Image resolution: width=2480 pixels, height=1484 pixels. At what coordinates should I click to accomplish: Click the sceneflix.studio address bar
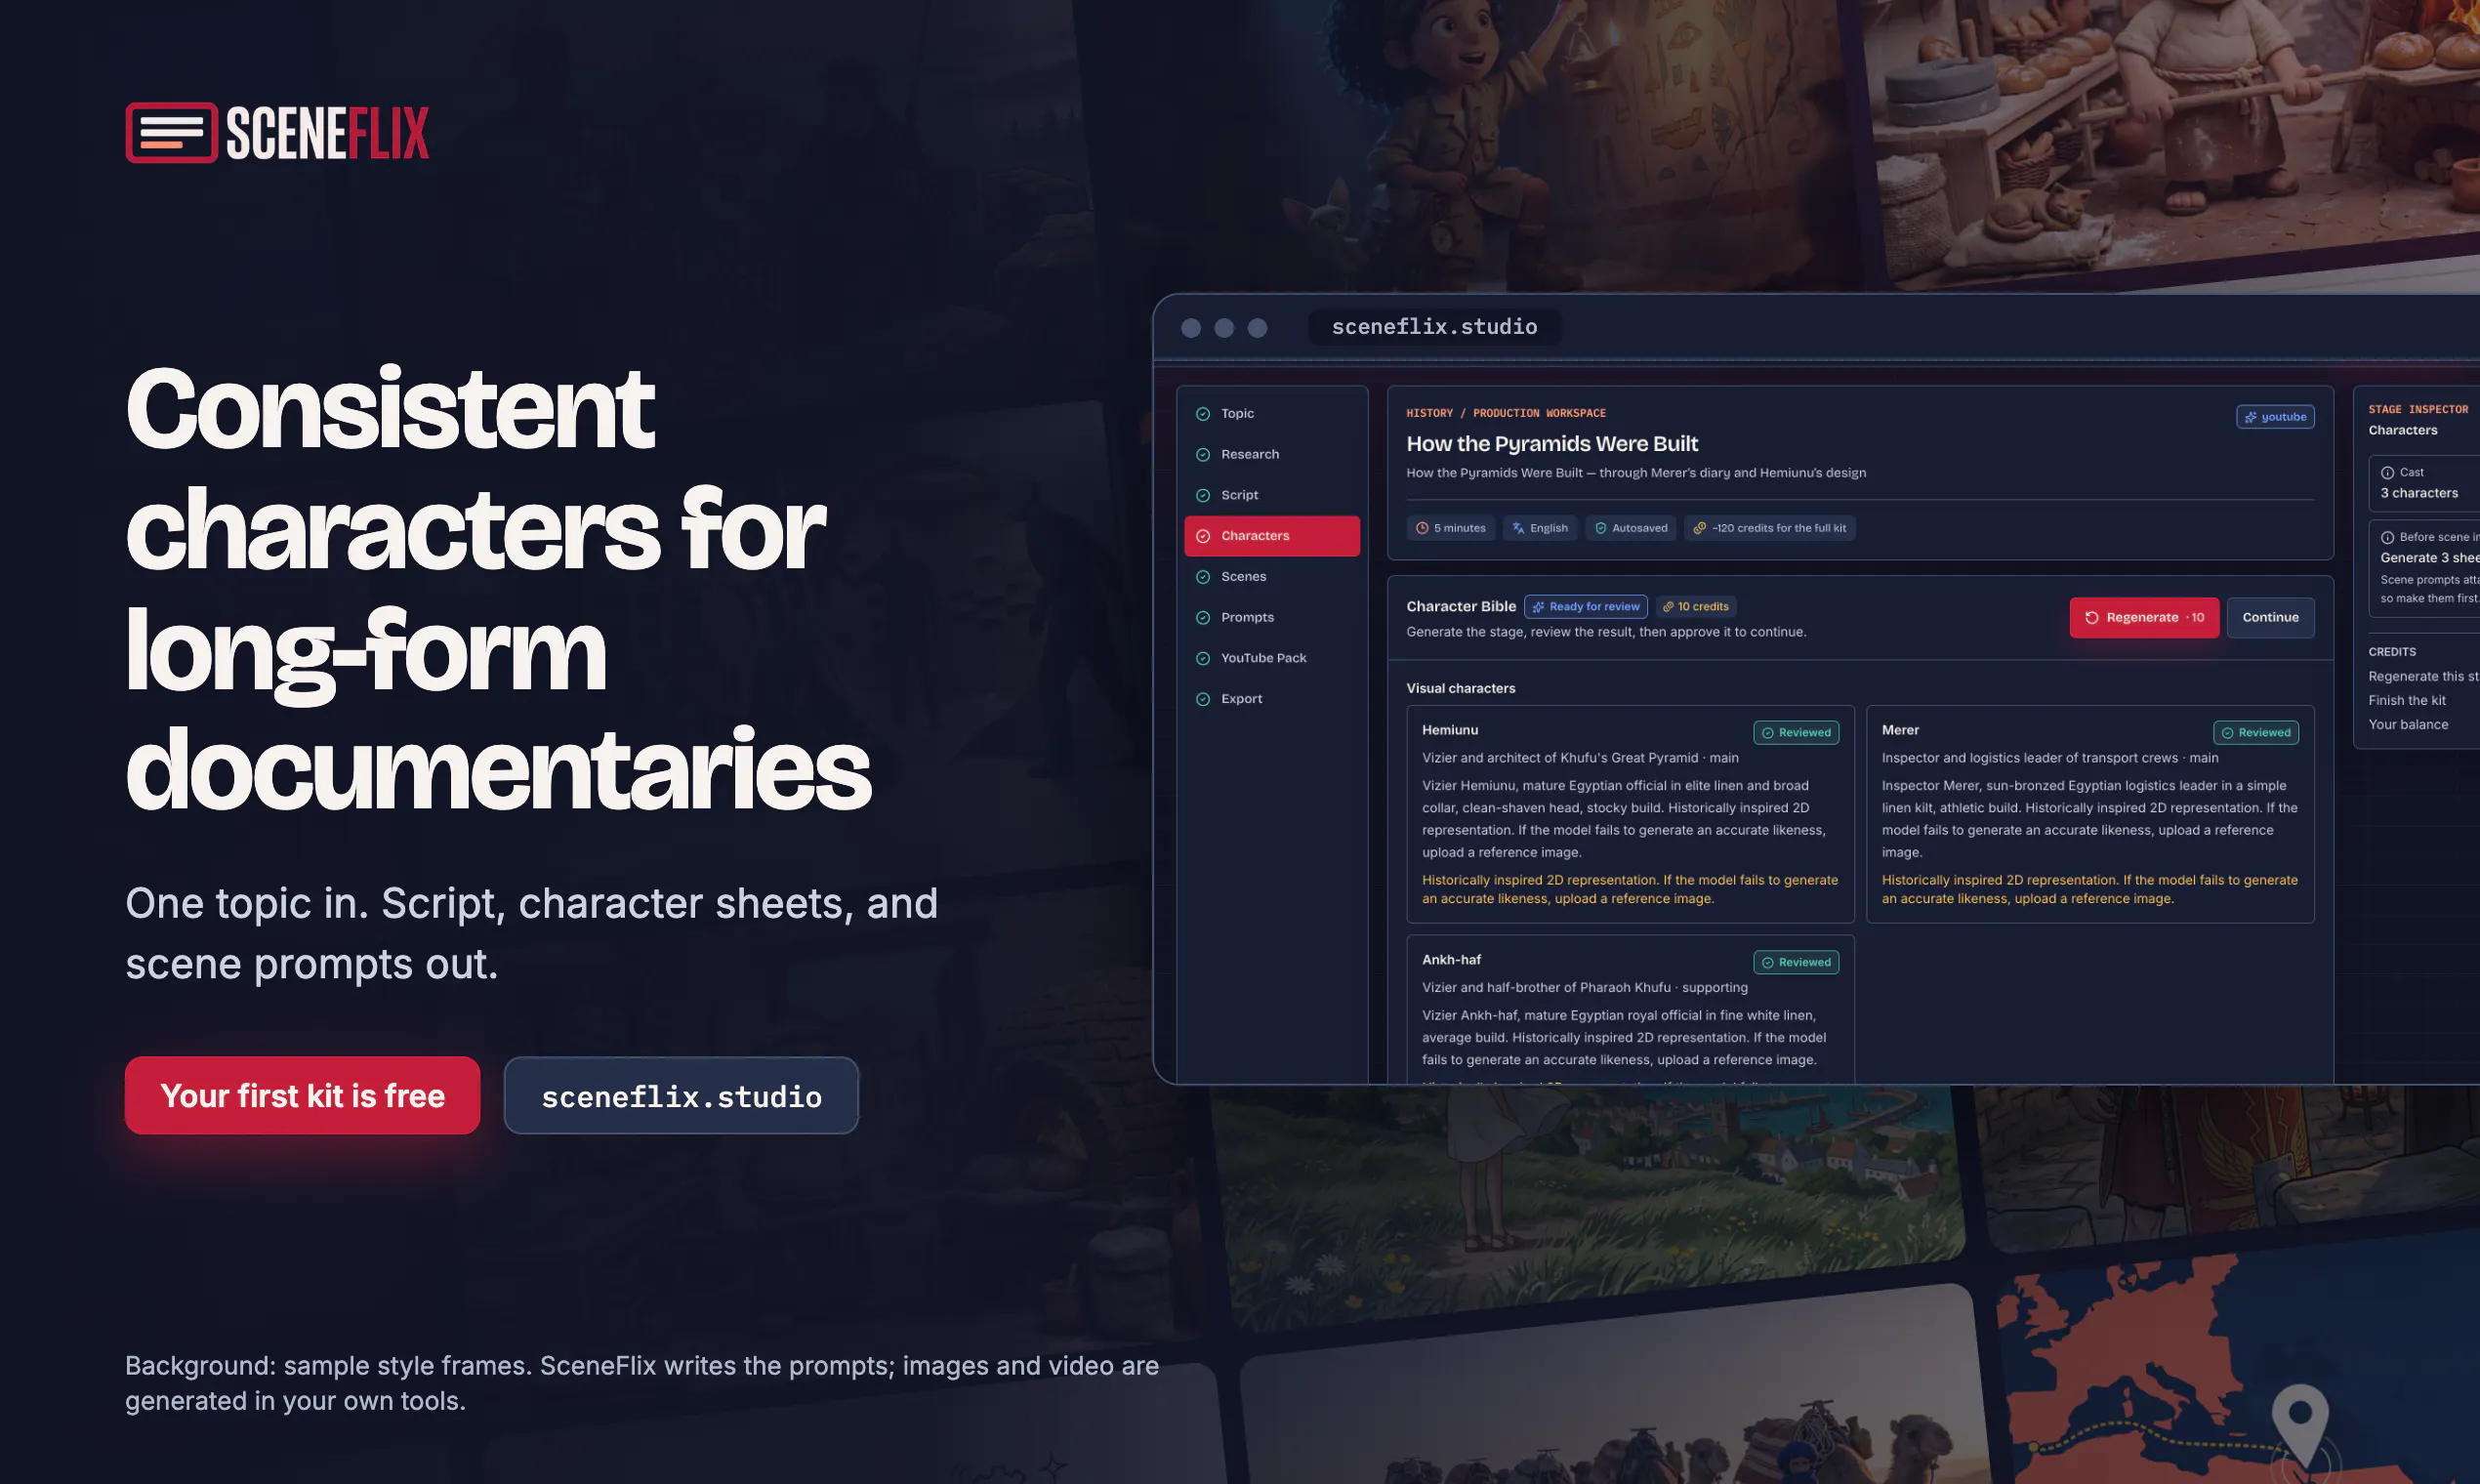click(x=1434, y=327)
